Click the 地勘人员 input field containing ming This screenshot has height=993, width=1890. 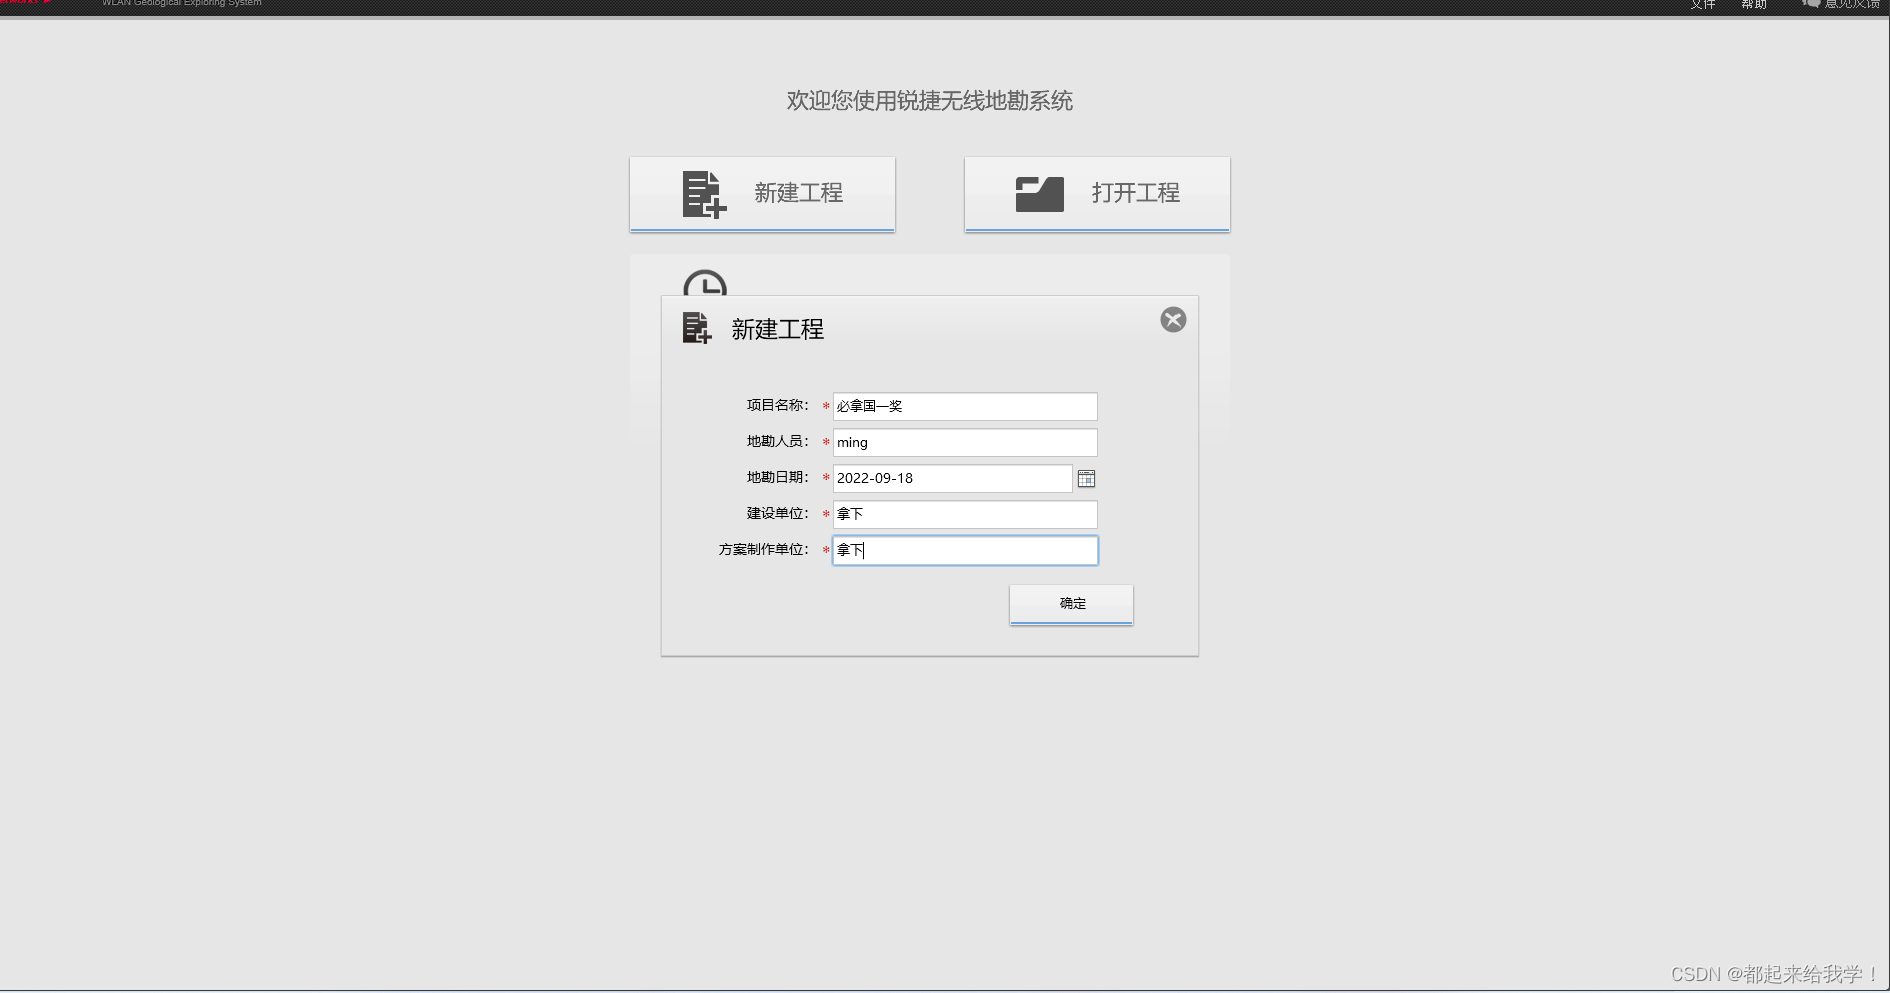point(965,442)
